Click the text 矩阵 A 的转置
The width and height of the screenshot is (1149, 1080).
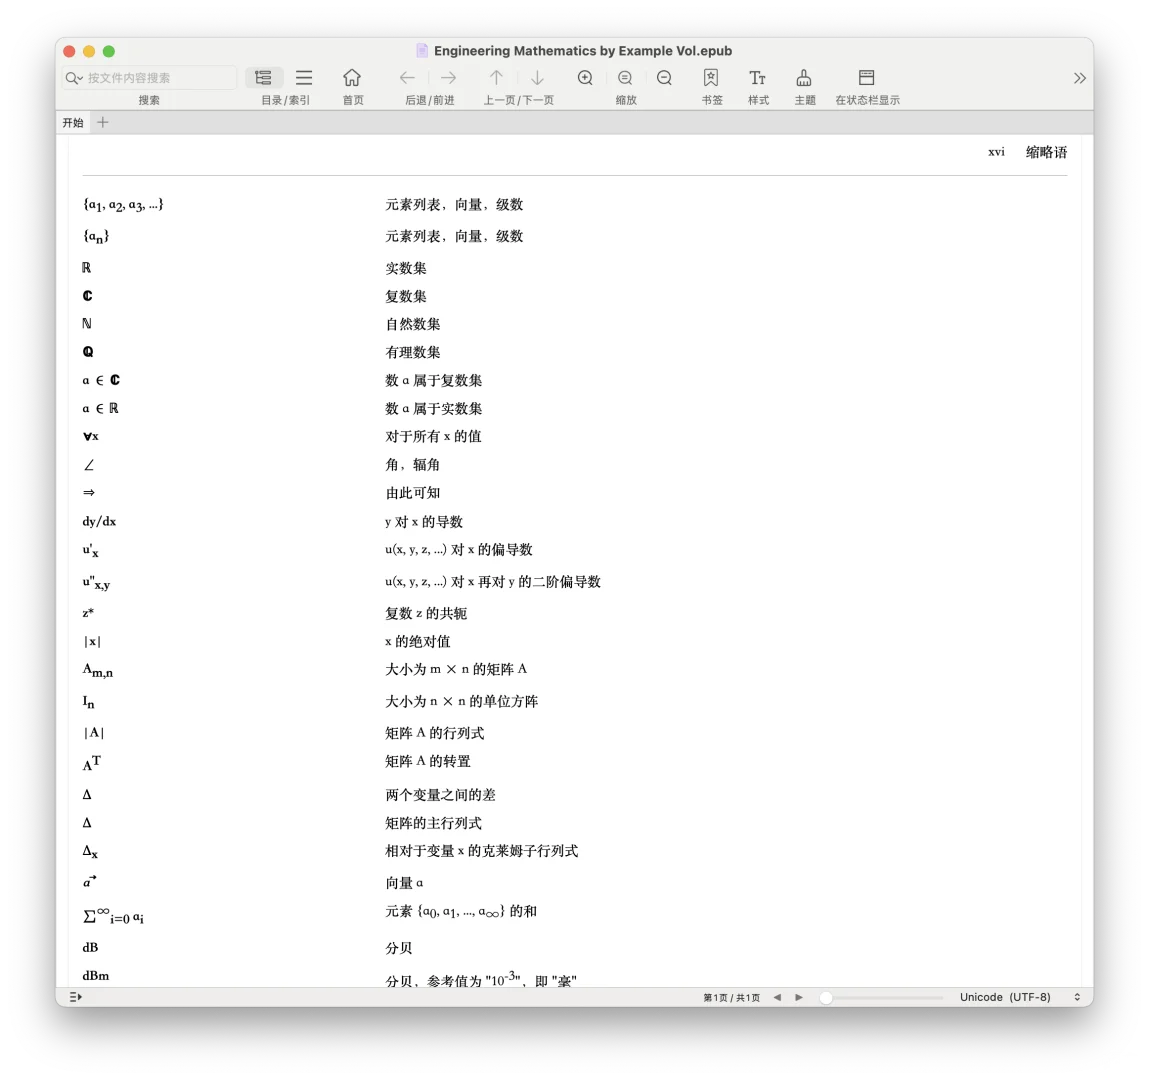(x=428, y=761)
